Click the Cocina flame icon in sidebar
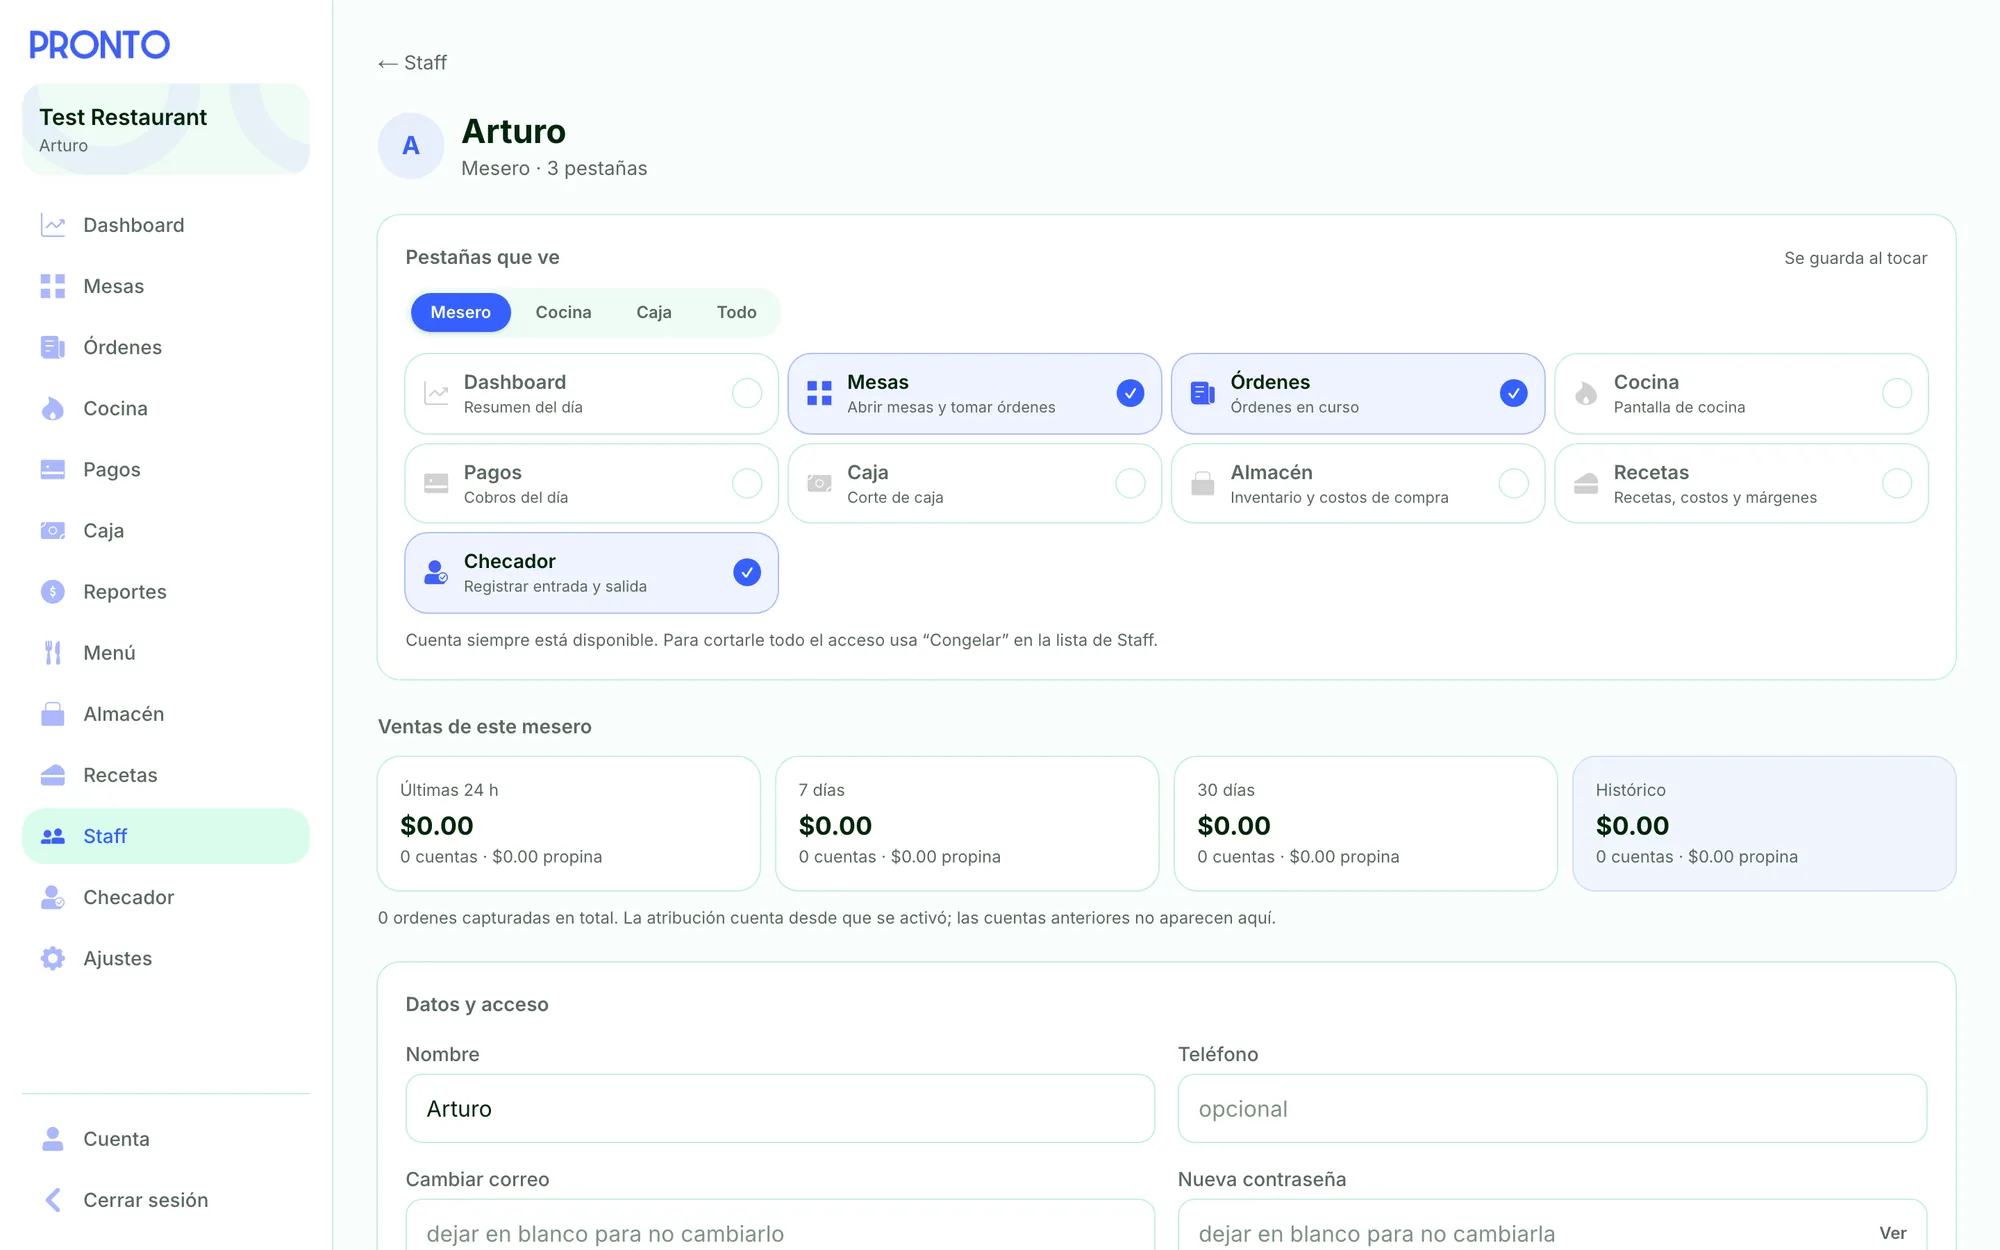The width and height of the screenshot is (2000, 1250). pos(53,408)
